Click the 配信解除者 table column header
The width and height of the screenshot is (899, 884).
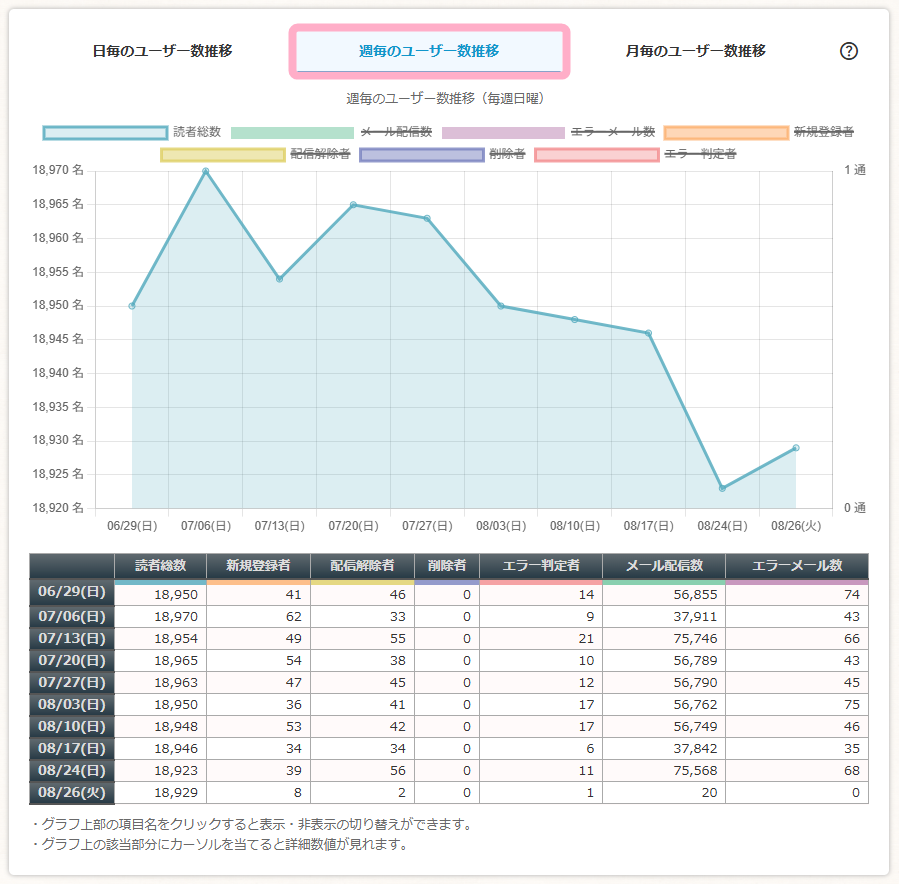[x=362, y=566]
